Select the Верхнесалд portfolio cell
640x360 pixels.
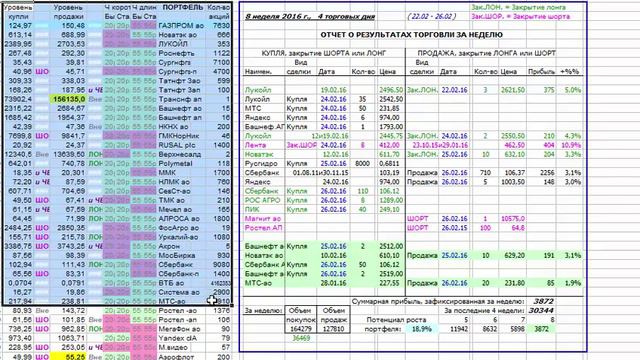pyautogui.click(x=180, y=154)
